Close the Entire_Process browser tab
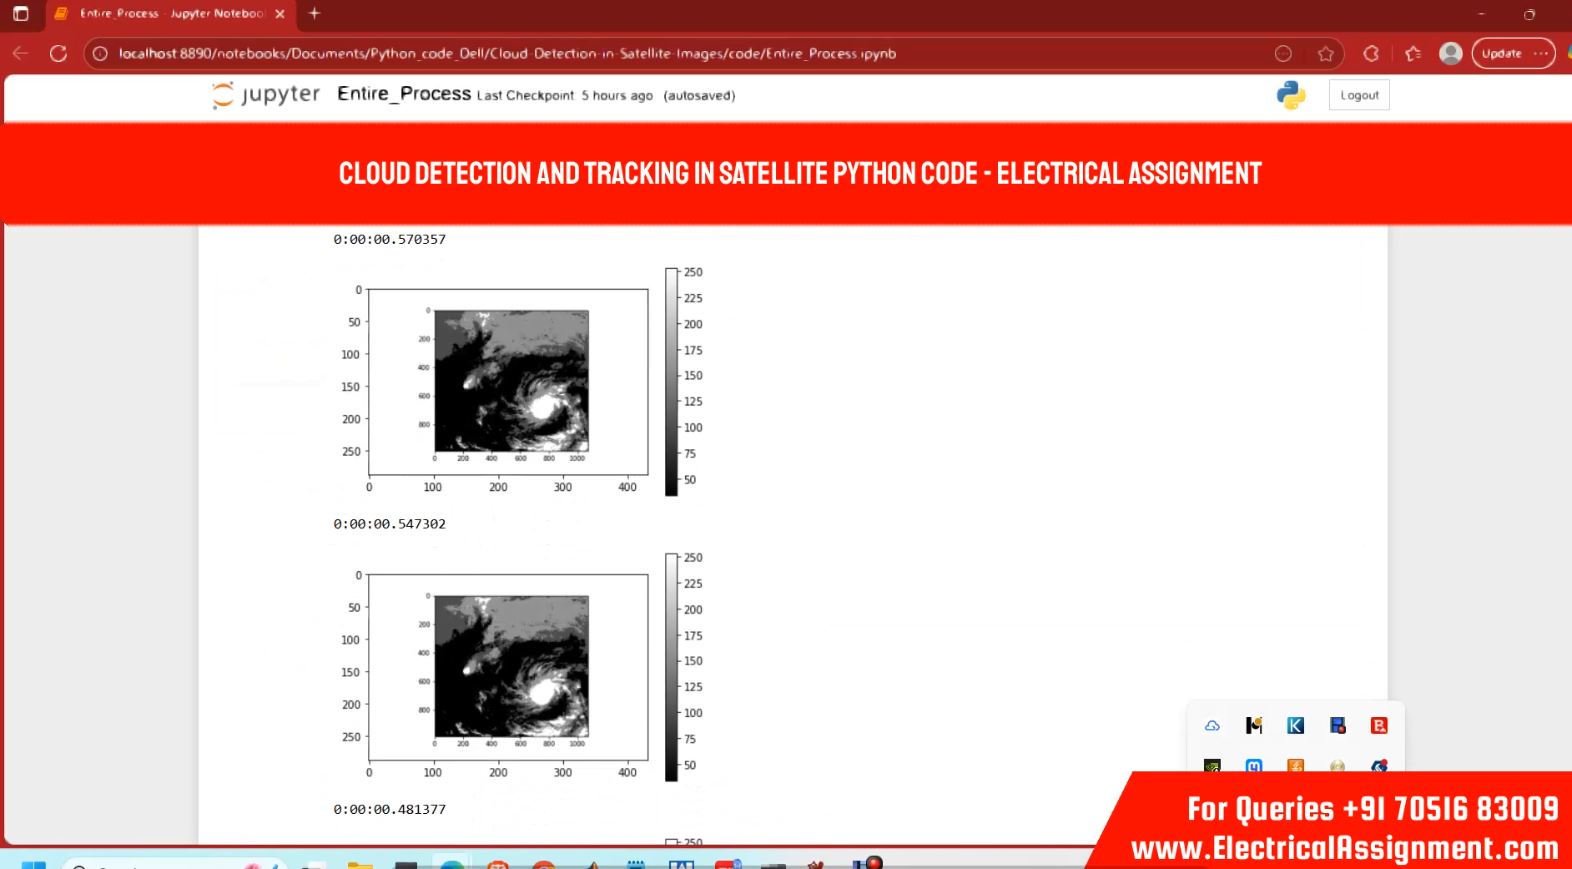The height and width of the screenshot is (869, 1572). pyautogui.click(x=280, y=14)
